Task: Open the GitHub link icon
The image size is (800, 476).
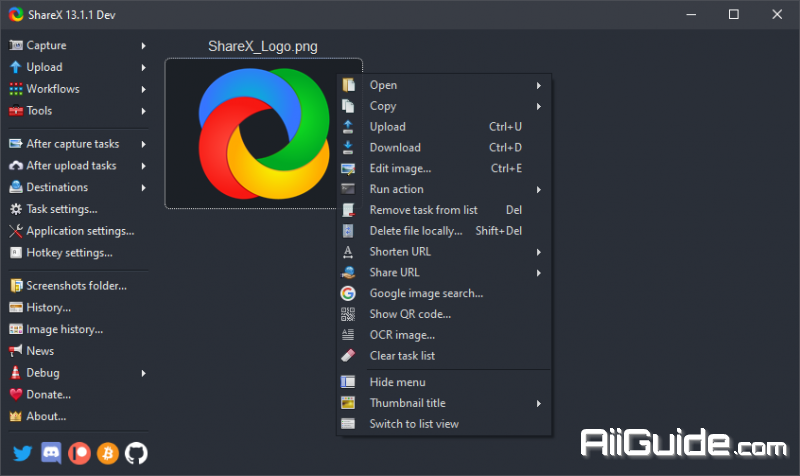Action: coord(136,453)
